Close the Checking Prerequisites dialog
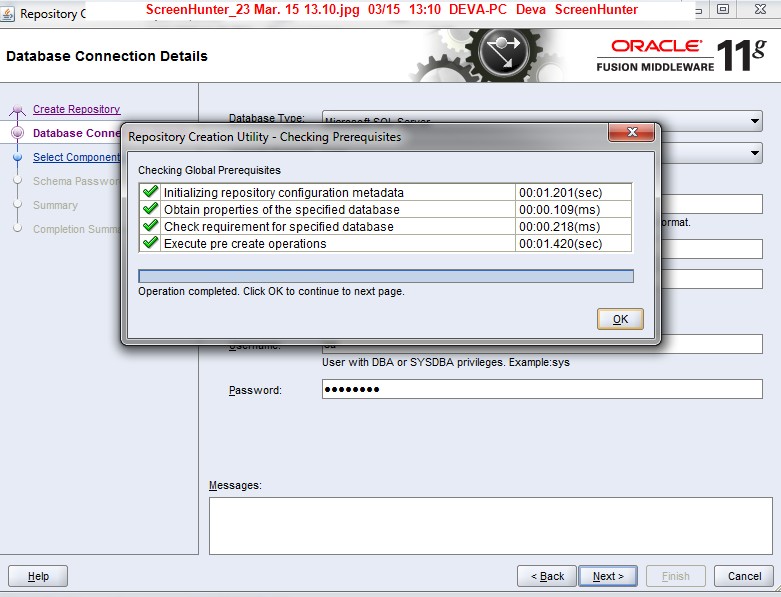 click(632, 132)
